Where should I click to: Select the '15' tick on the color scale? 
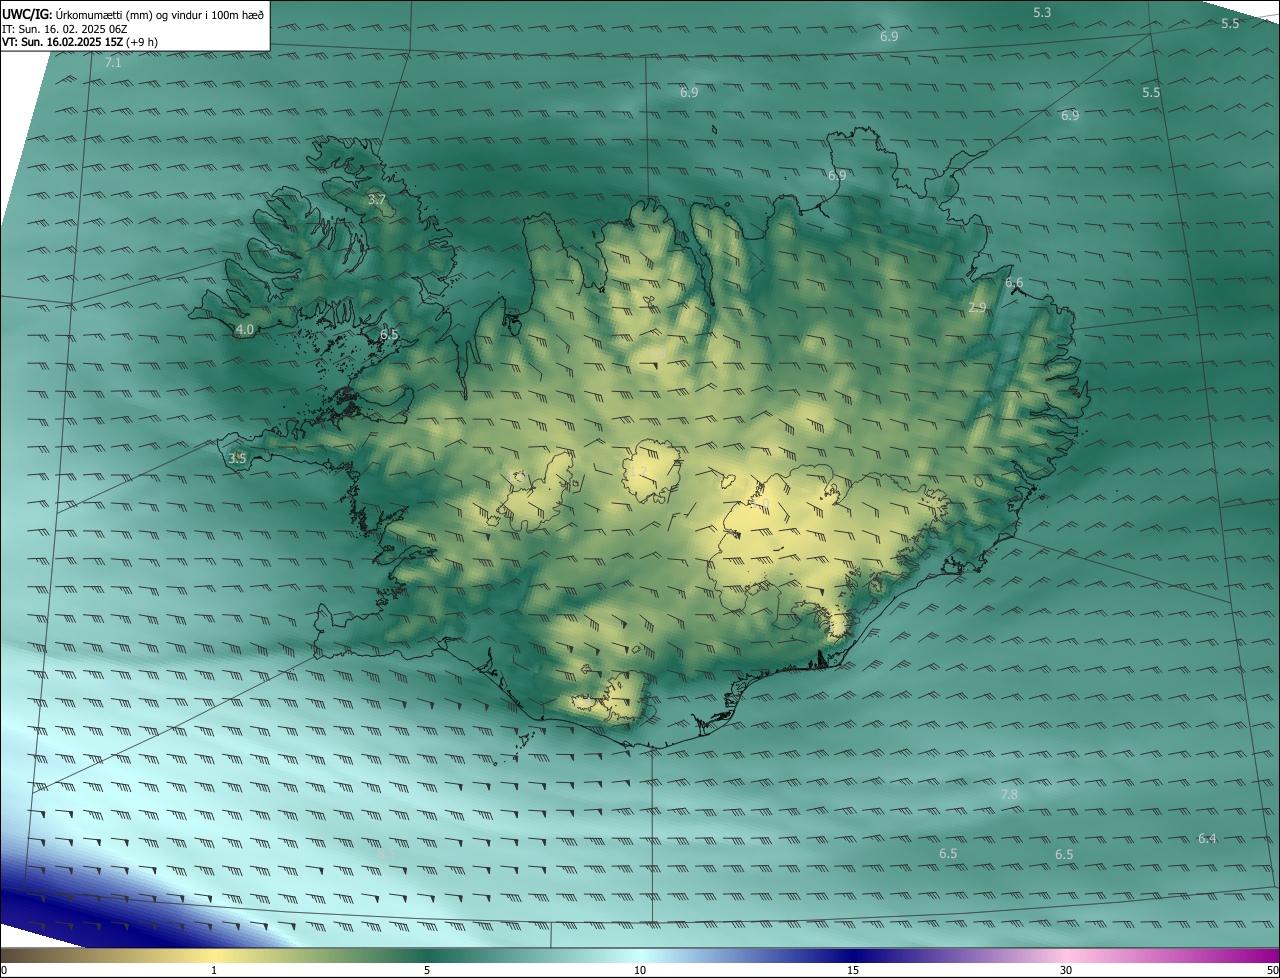(853, 970)
